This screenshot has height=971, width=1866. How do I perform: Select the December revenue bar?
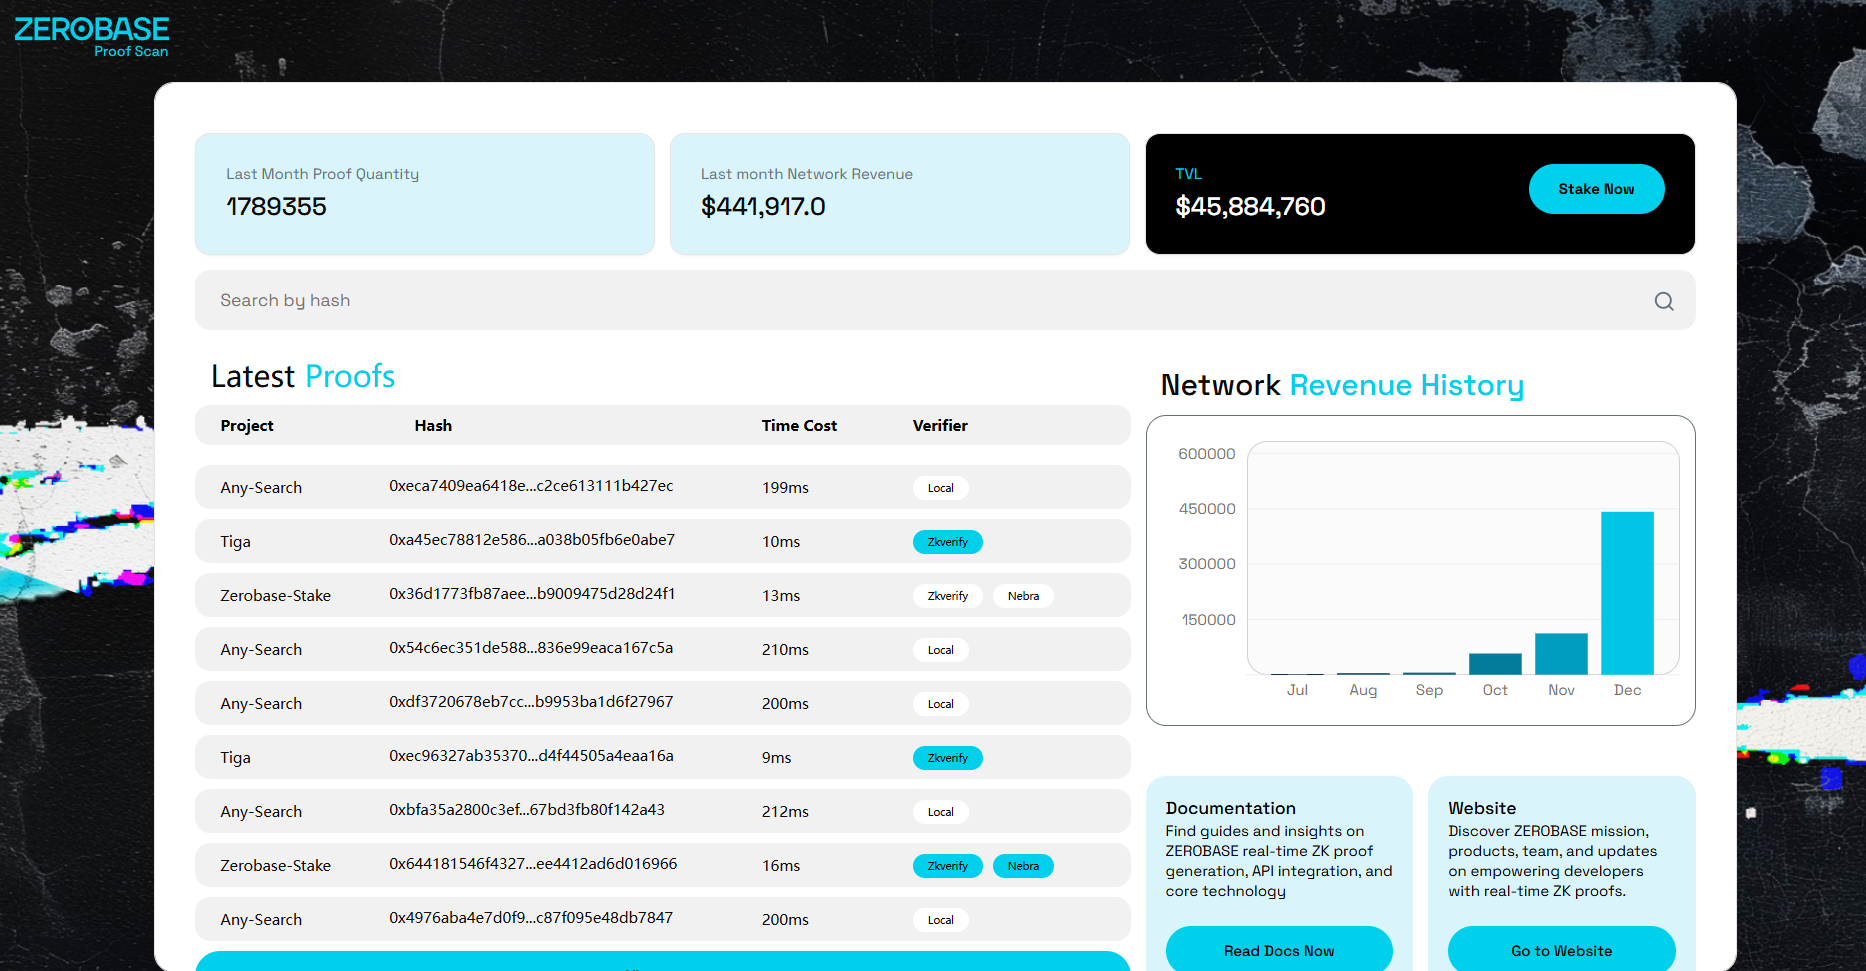pyautogui.click(x=1627, y=593)
